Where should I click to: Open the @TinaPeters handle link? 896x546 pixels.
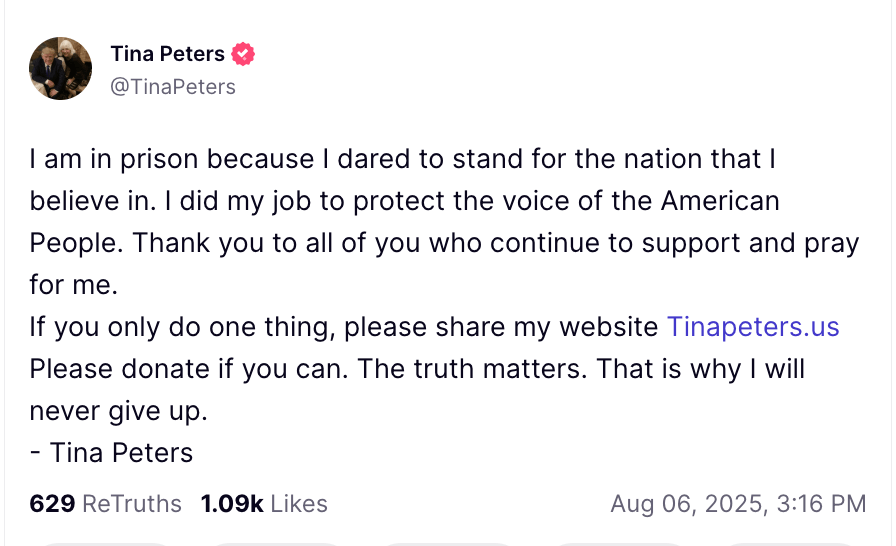[172, 87]
